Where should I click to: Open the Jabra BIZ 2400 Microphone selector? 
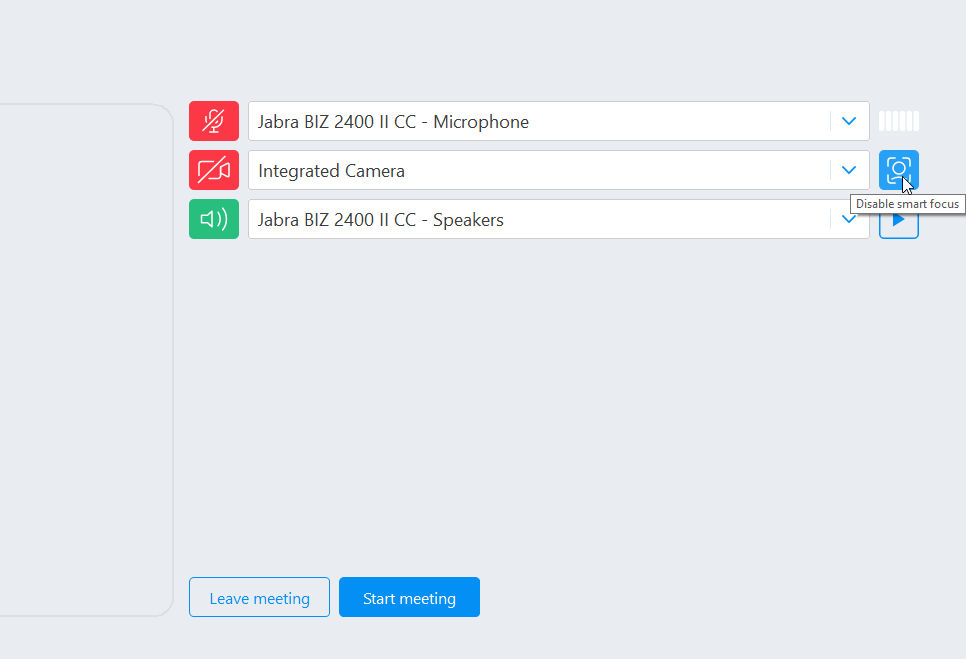[x=559, y=121]
